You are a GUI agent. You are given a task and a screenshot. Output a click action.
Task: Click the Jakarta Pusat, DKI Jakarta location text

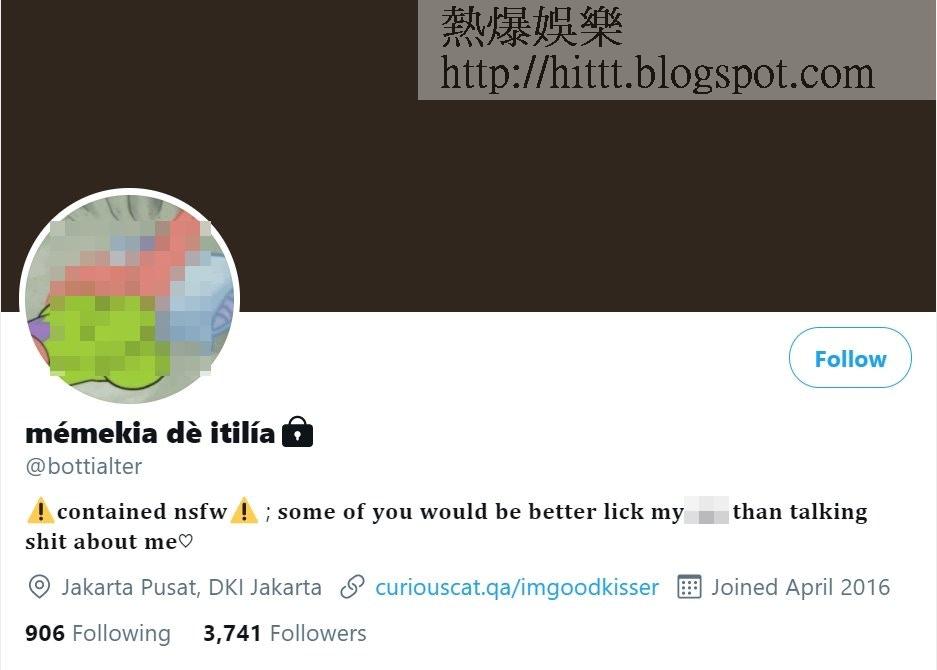(x=191, y=587)
